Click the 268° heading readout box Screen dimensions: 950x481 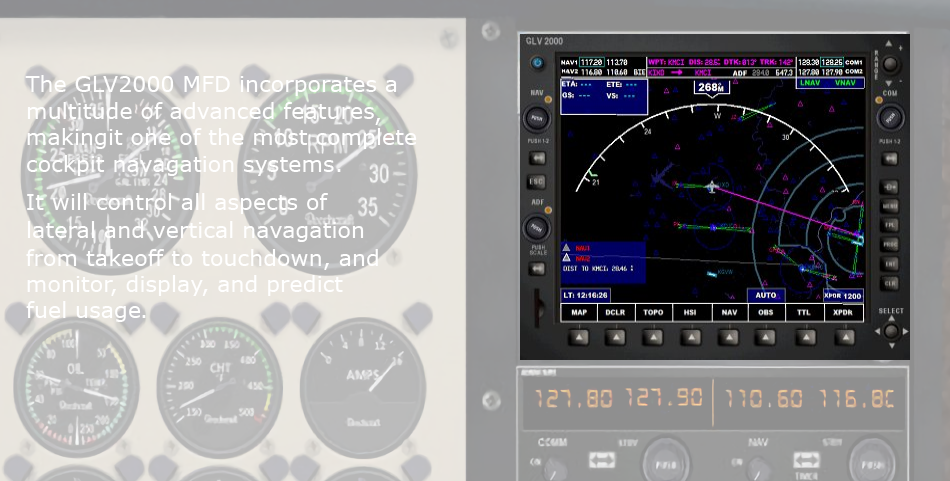(x=711, y=88)
